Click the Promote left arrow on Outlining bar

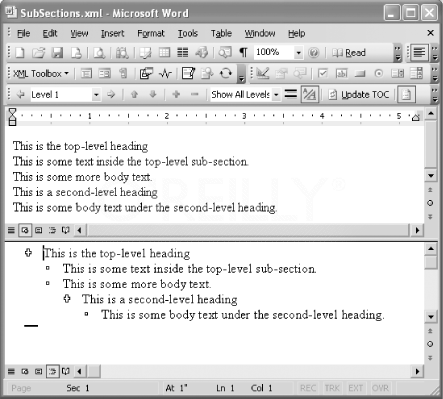pyautogui.click(x=21, y=95)
